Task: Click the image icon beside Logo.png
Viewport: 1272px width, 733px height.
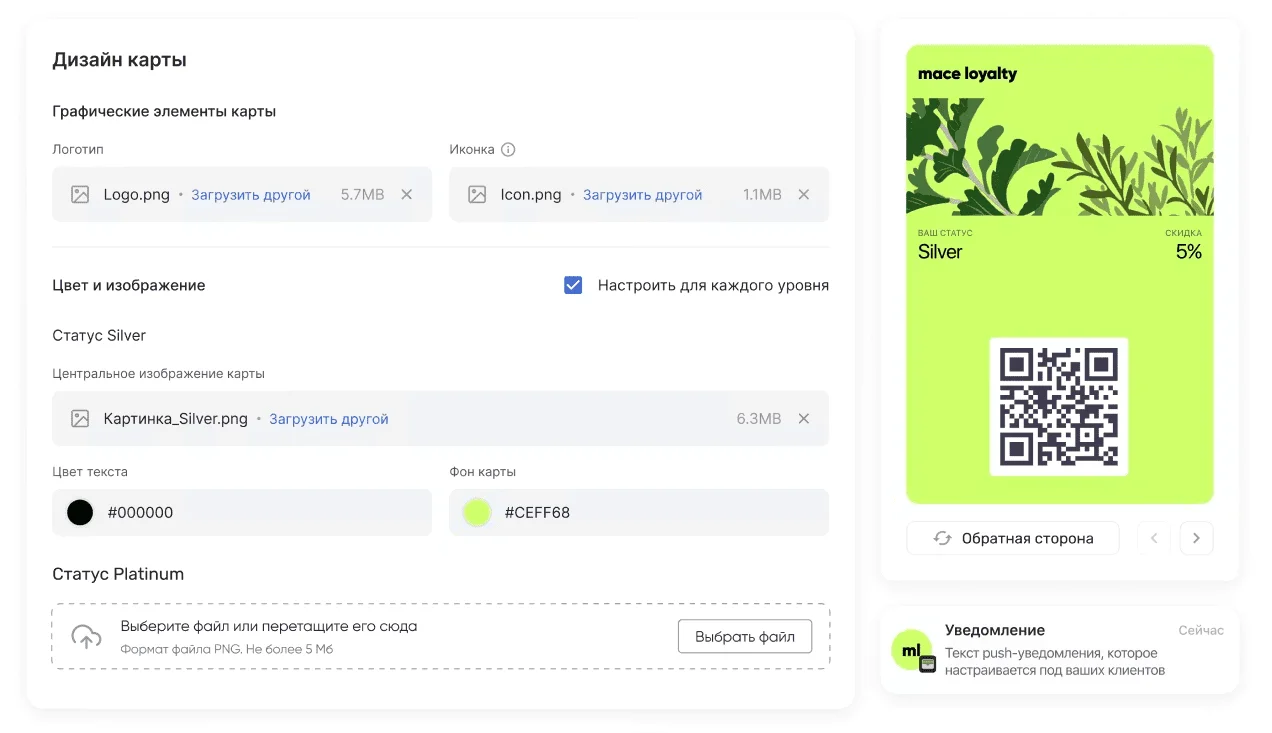Action: pyautogui.click(x=80, y=195)
